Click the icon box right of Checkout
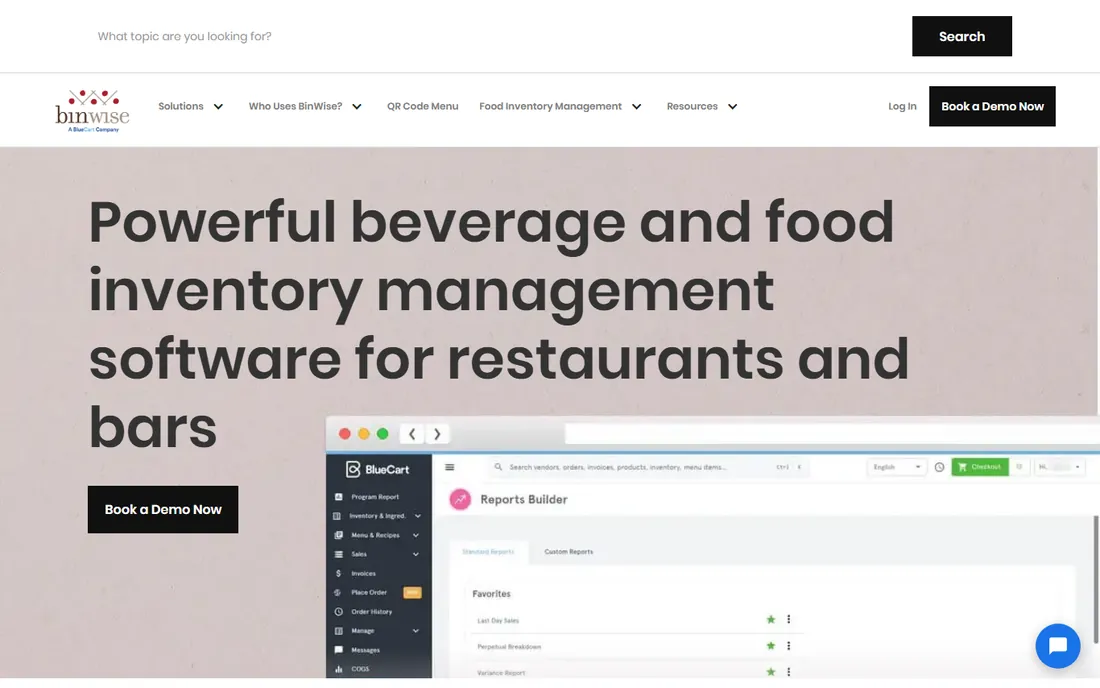Screen dimensions: 1100x688 (x=1019, y=467)
